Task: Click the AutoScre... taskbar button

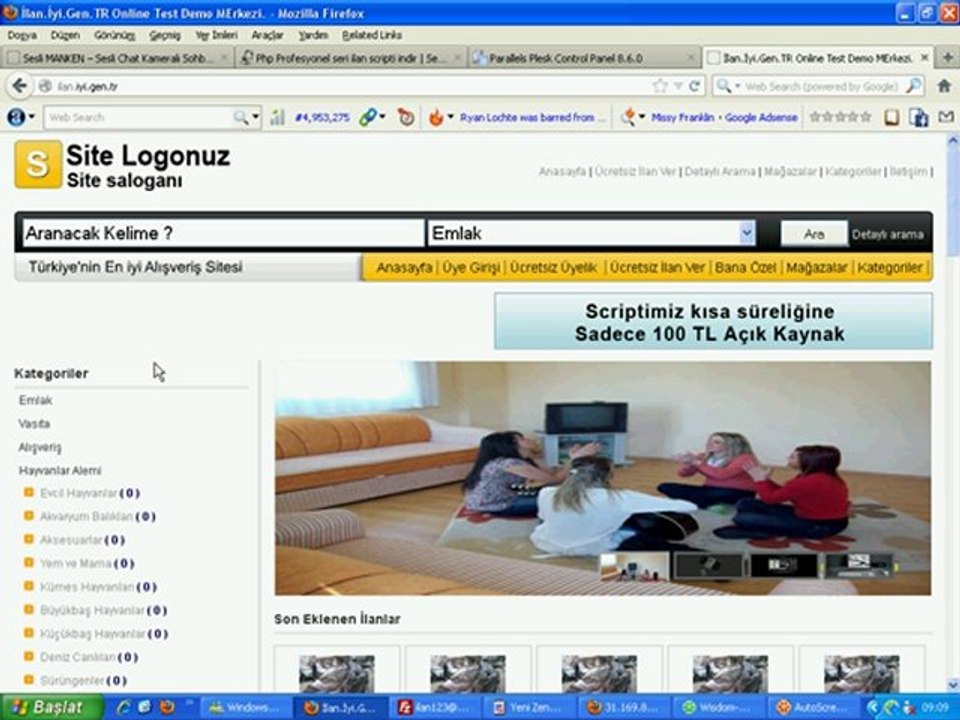Action: click(x=812, y=707)
